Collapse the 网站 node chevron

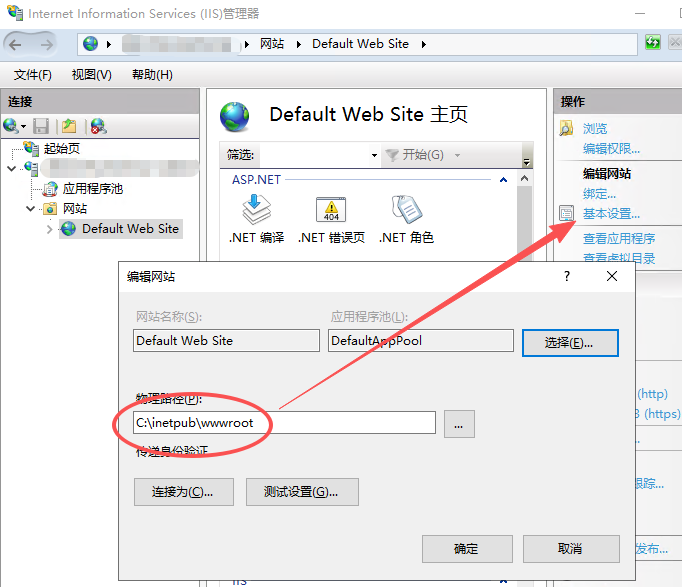(30, 209)
